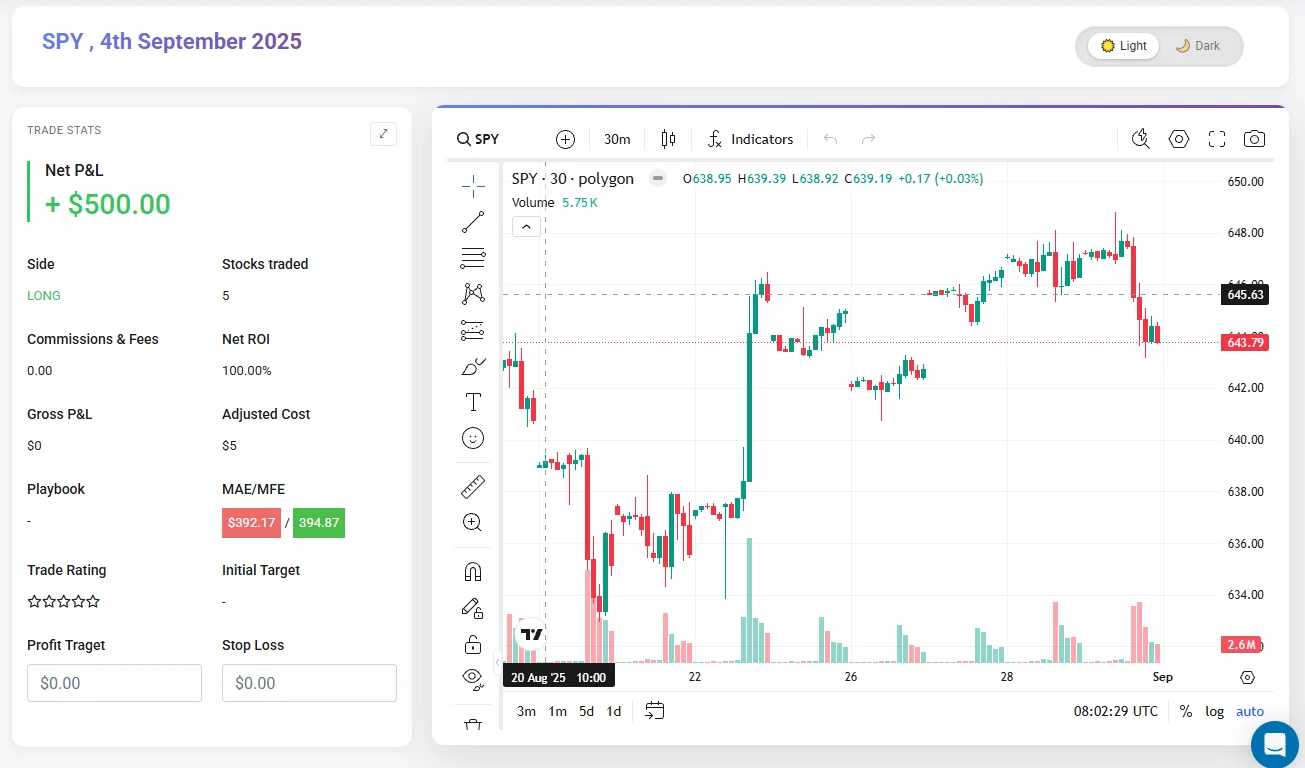Select the 5d time range
Viewport: 1305px width, 768px height.
point(586,711)
